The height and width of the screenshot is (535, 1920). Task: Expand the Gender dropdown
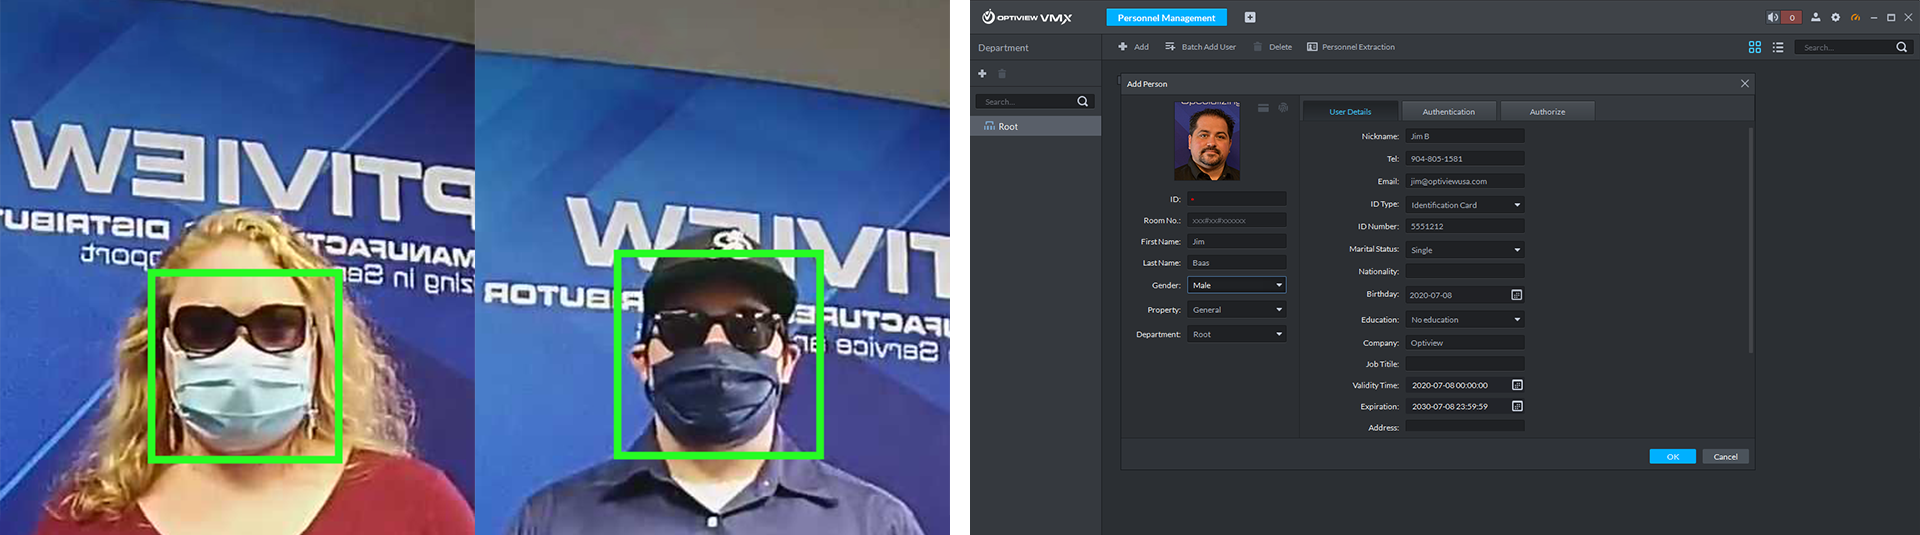1278,286
